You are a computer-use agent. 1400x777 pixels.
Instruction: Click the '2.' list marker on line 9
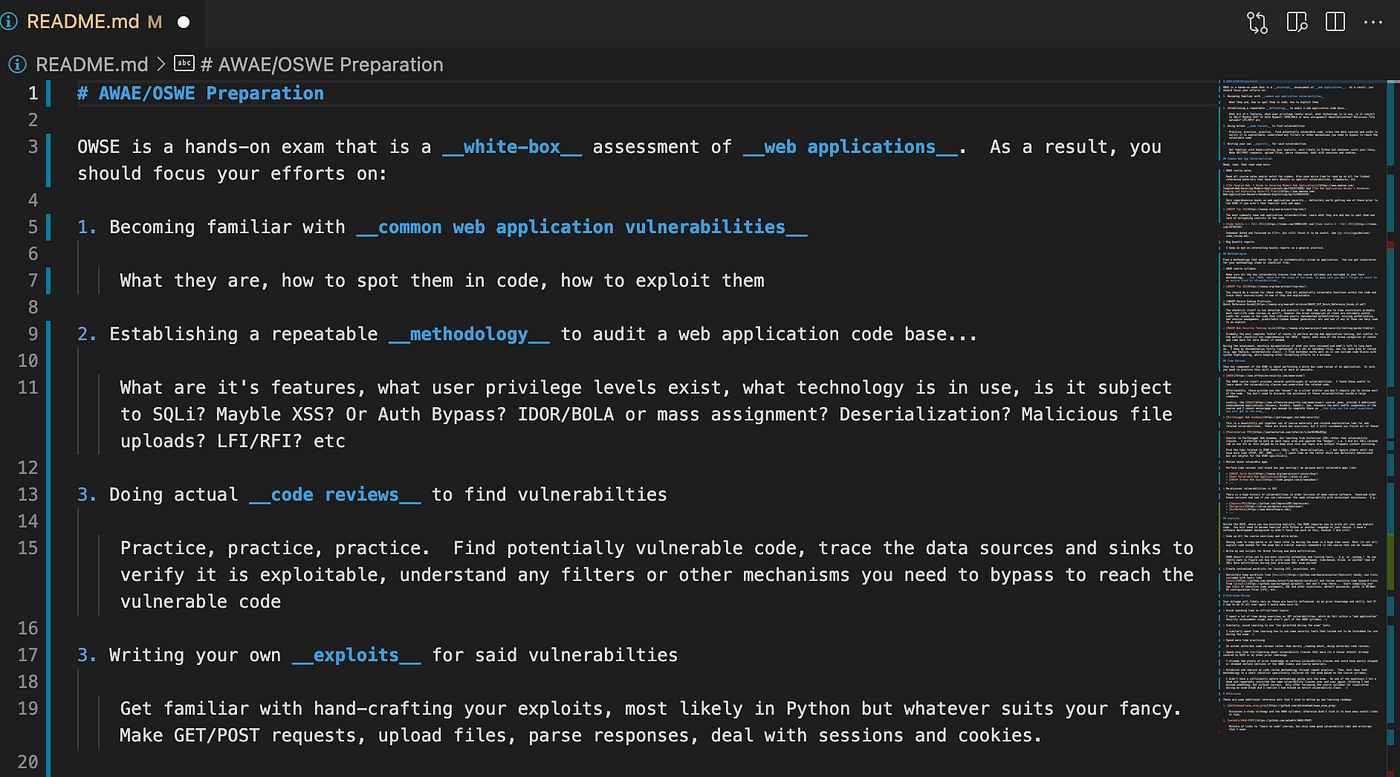(x=88, y=334)
